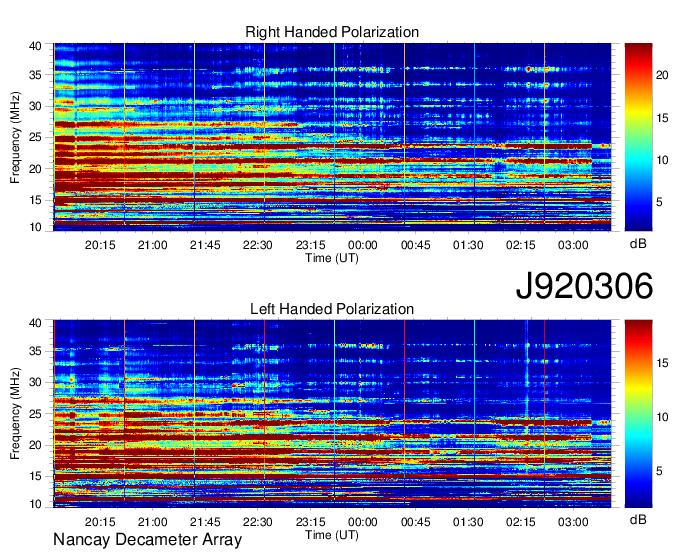Click the "00:45" time tick on the Left Handed plot
Screen dimensions: 680x552
[x=415, y=522]
